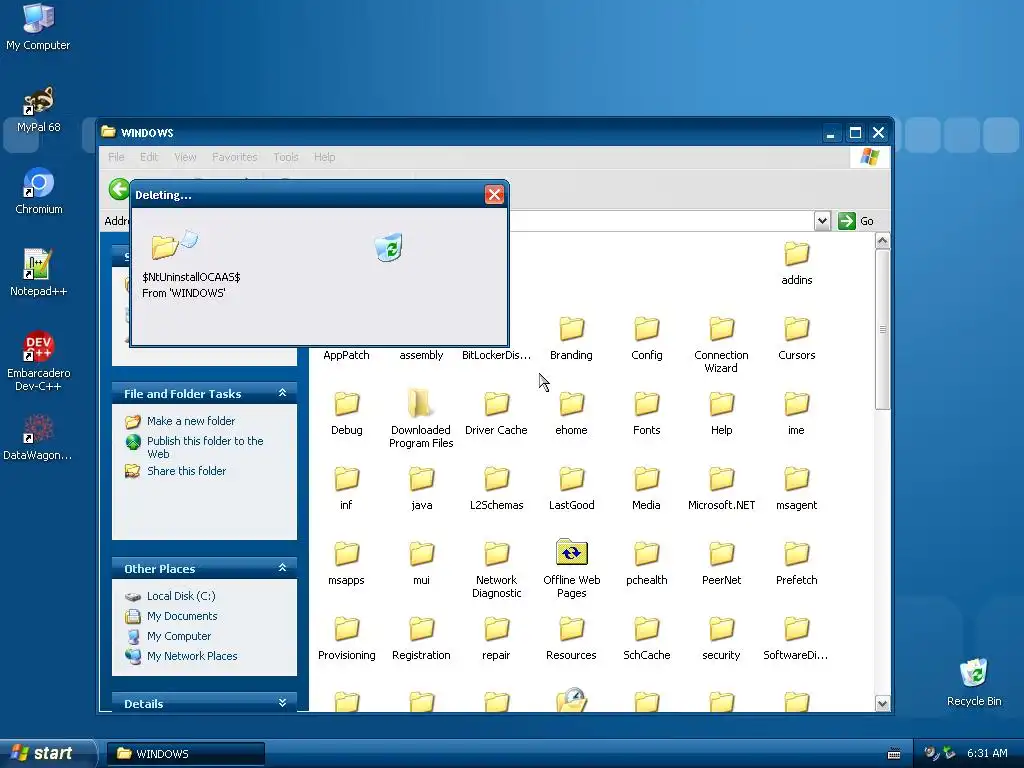Click Publish this folder to the Web
The width and height of the screenshot is (1024, 768).
tap(205, 447)
